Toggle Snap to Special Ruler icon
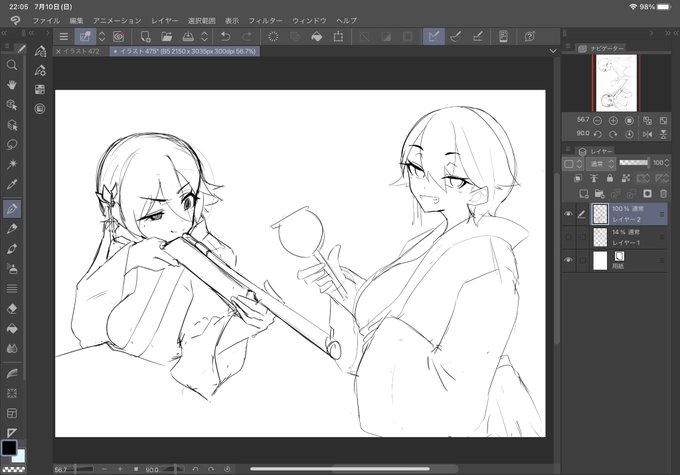This screenshot has width=680, height=475. tap(455, 36)
